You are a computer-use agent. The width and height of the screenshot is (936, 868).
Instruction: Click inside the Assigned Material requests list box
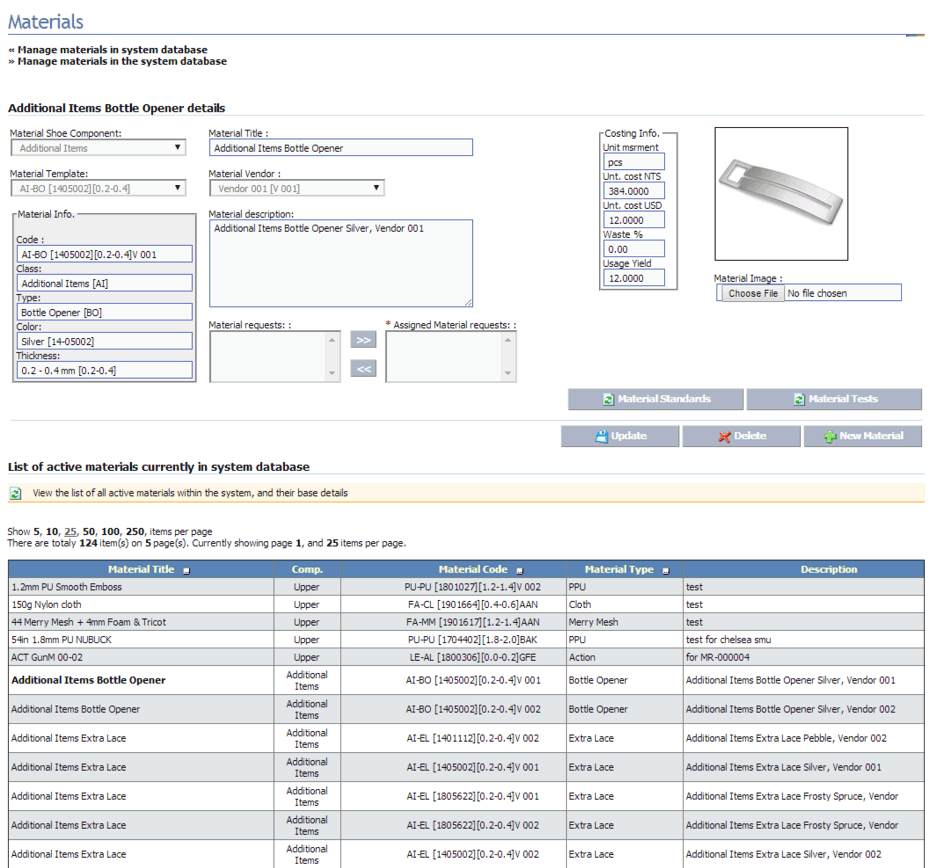(x=451, y=356)
